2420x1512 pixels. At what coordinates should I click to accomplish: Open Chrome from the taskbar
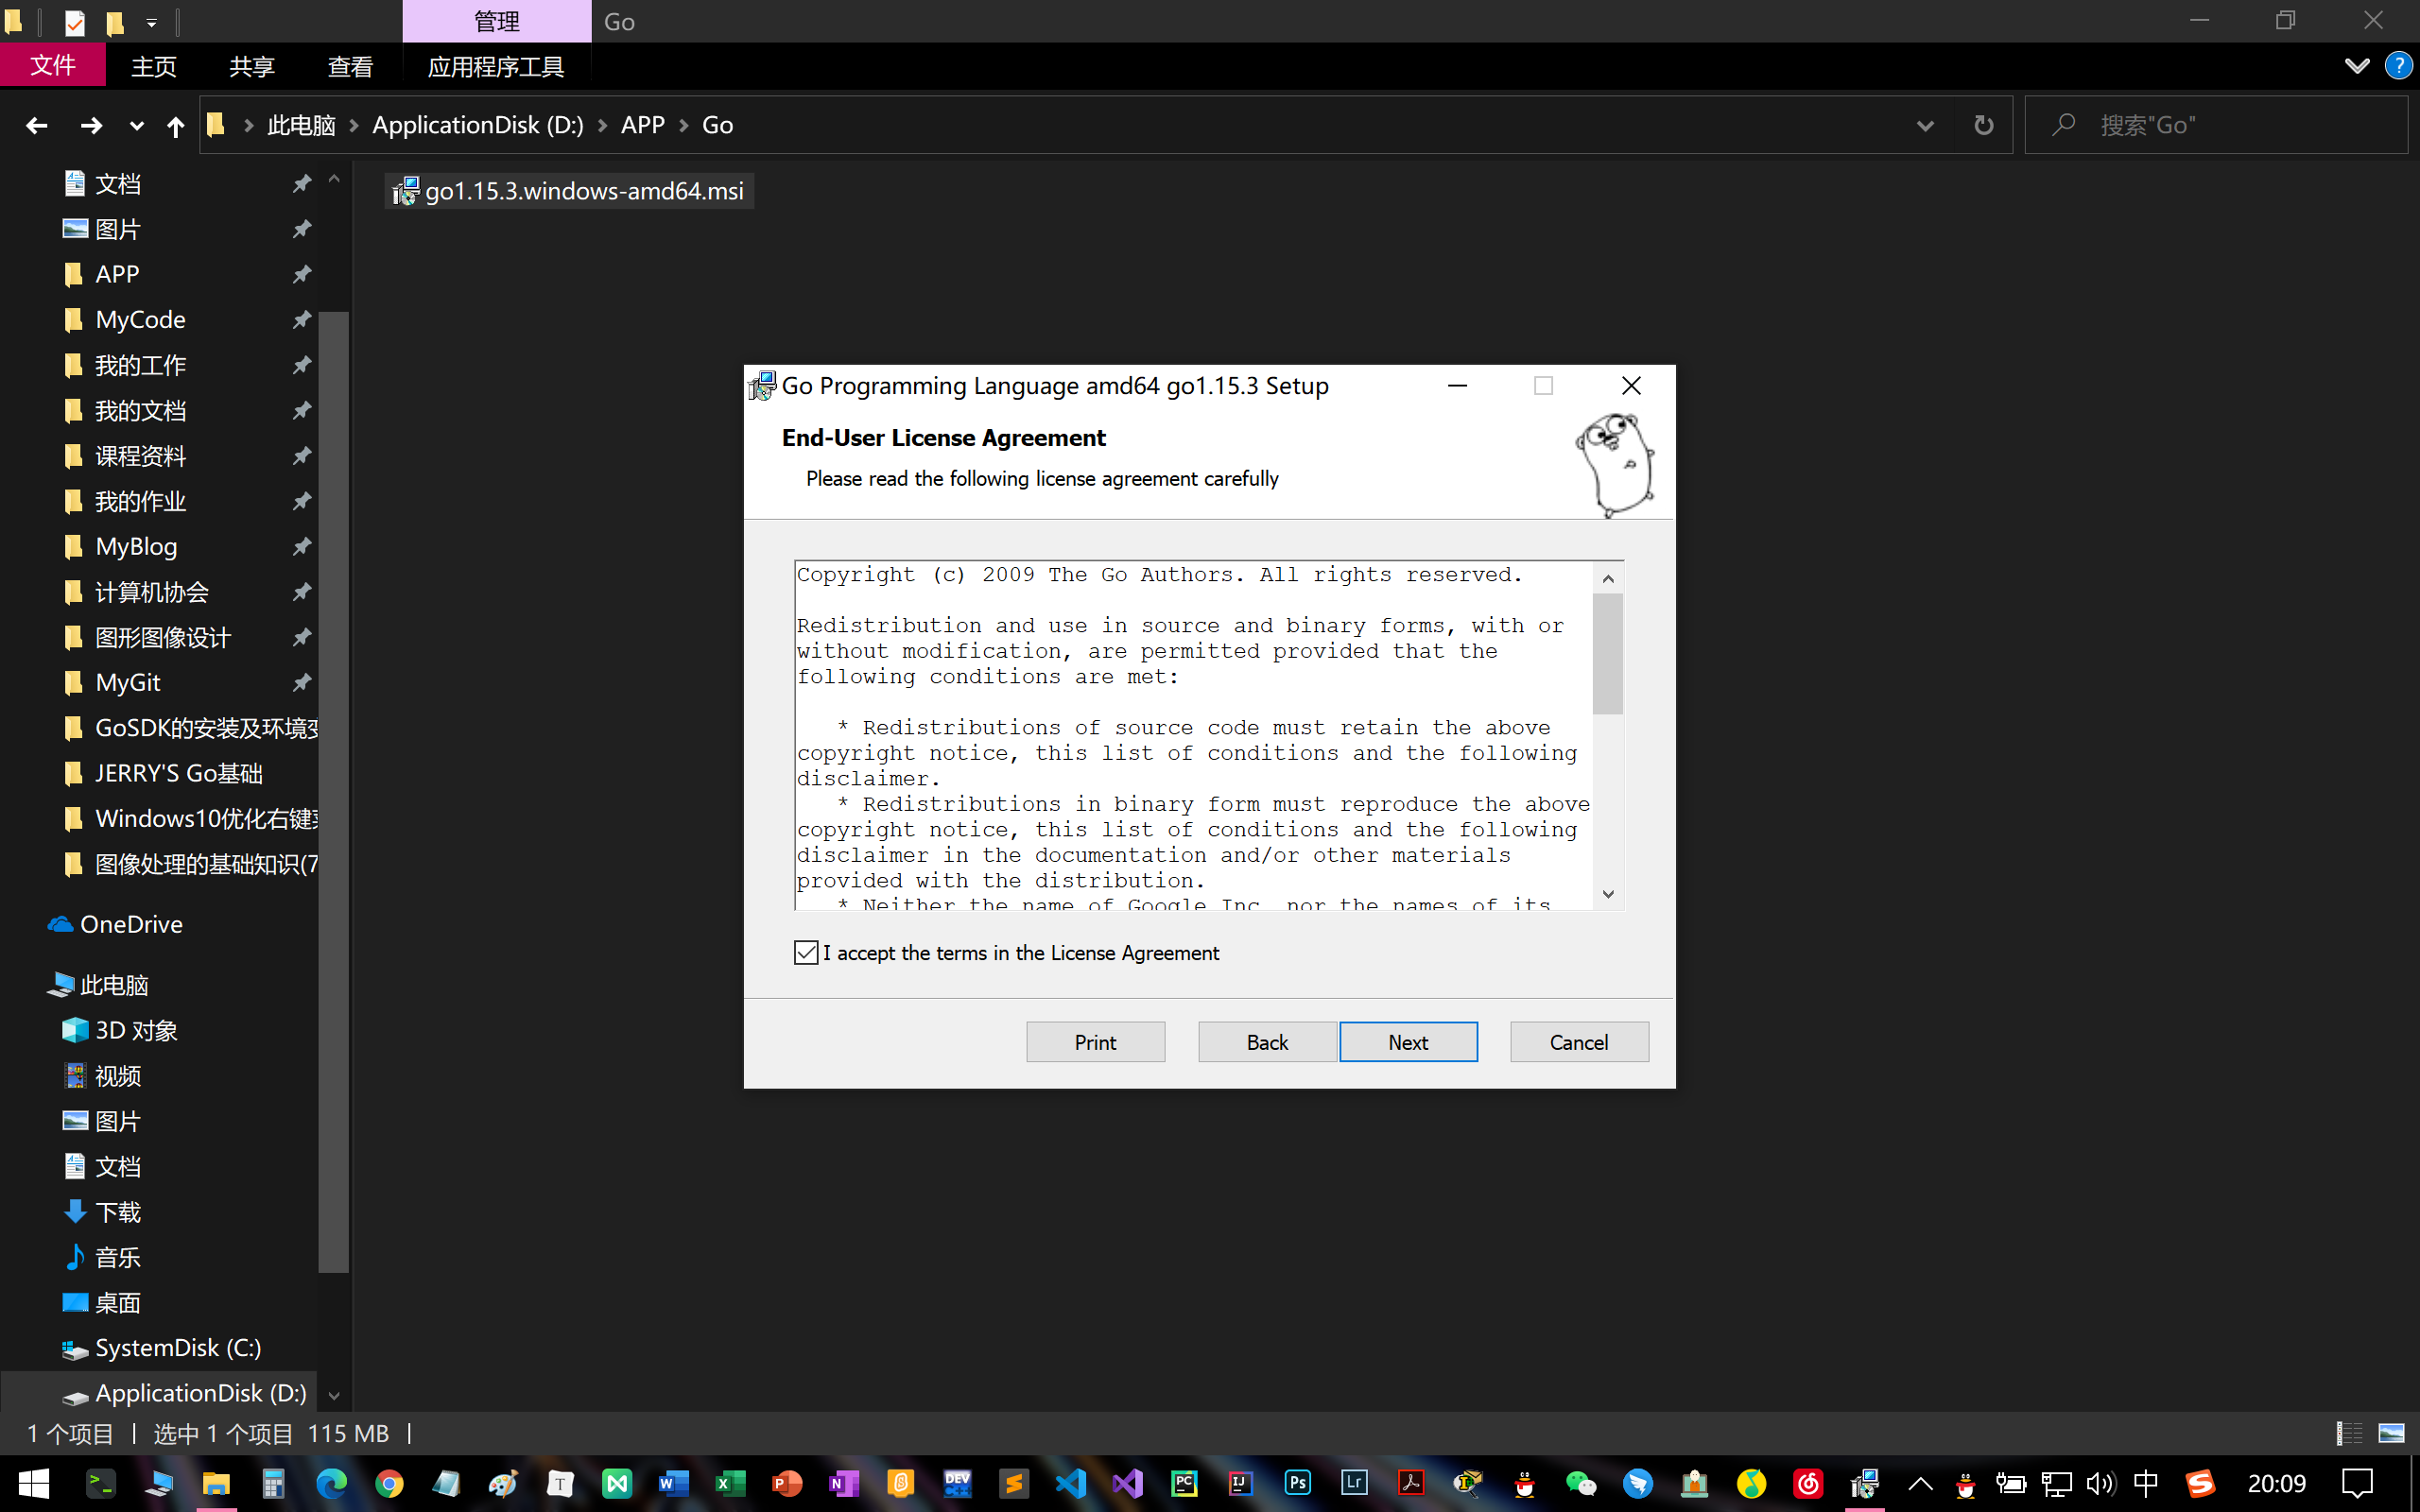(389, 1483)
